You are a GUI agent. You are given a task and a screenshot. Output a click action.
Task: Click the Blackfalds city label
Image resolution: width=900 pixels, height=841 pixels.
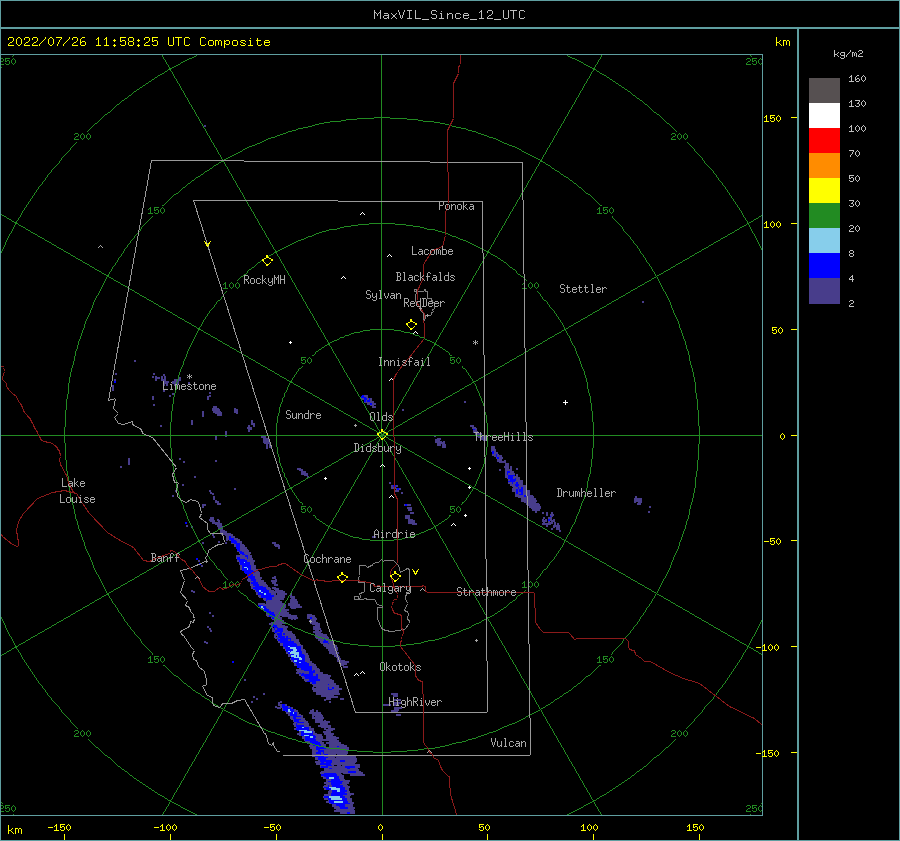click(x=425, y=277)
